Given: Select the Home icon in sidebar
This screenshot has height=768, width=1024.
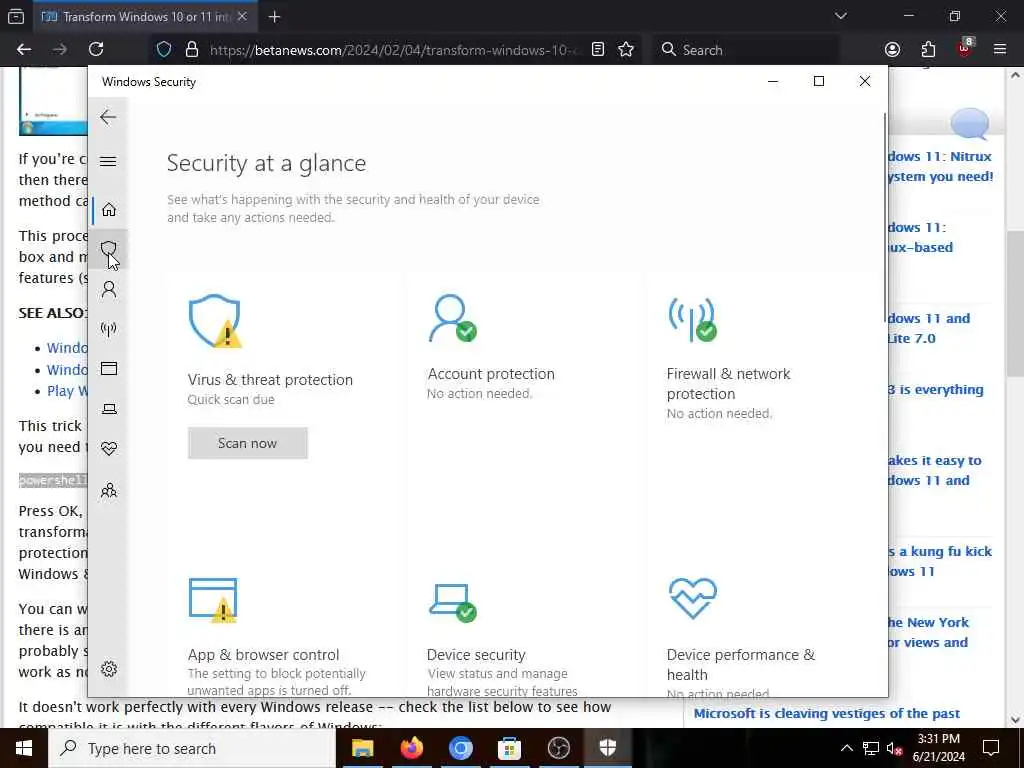Looking at the screenshot, I should coord(108,209).
